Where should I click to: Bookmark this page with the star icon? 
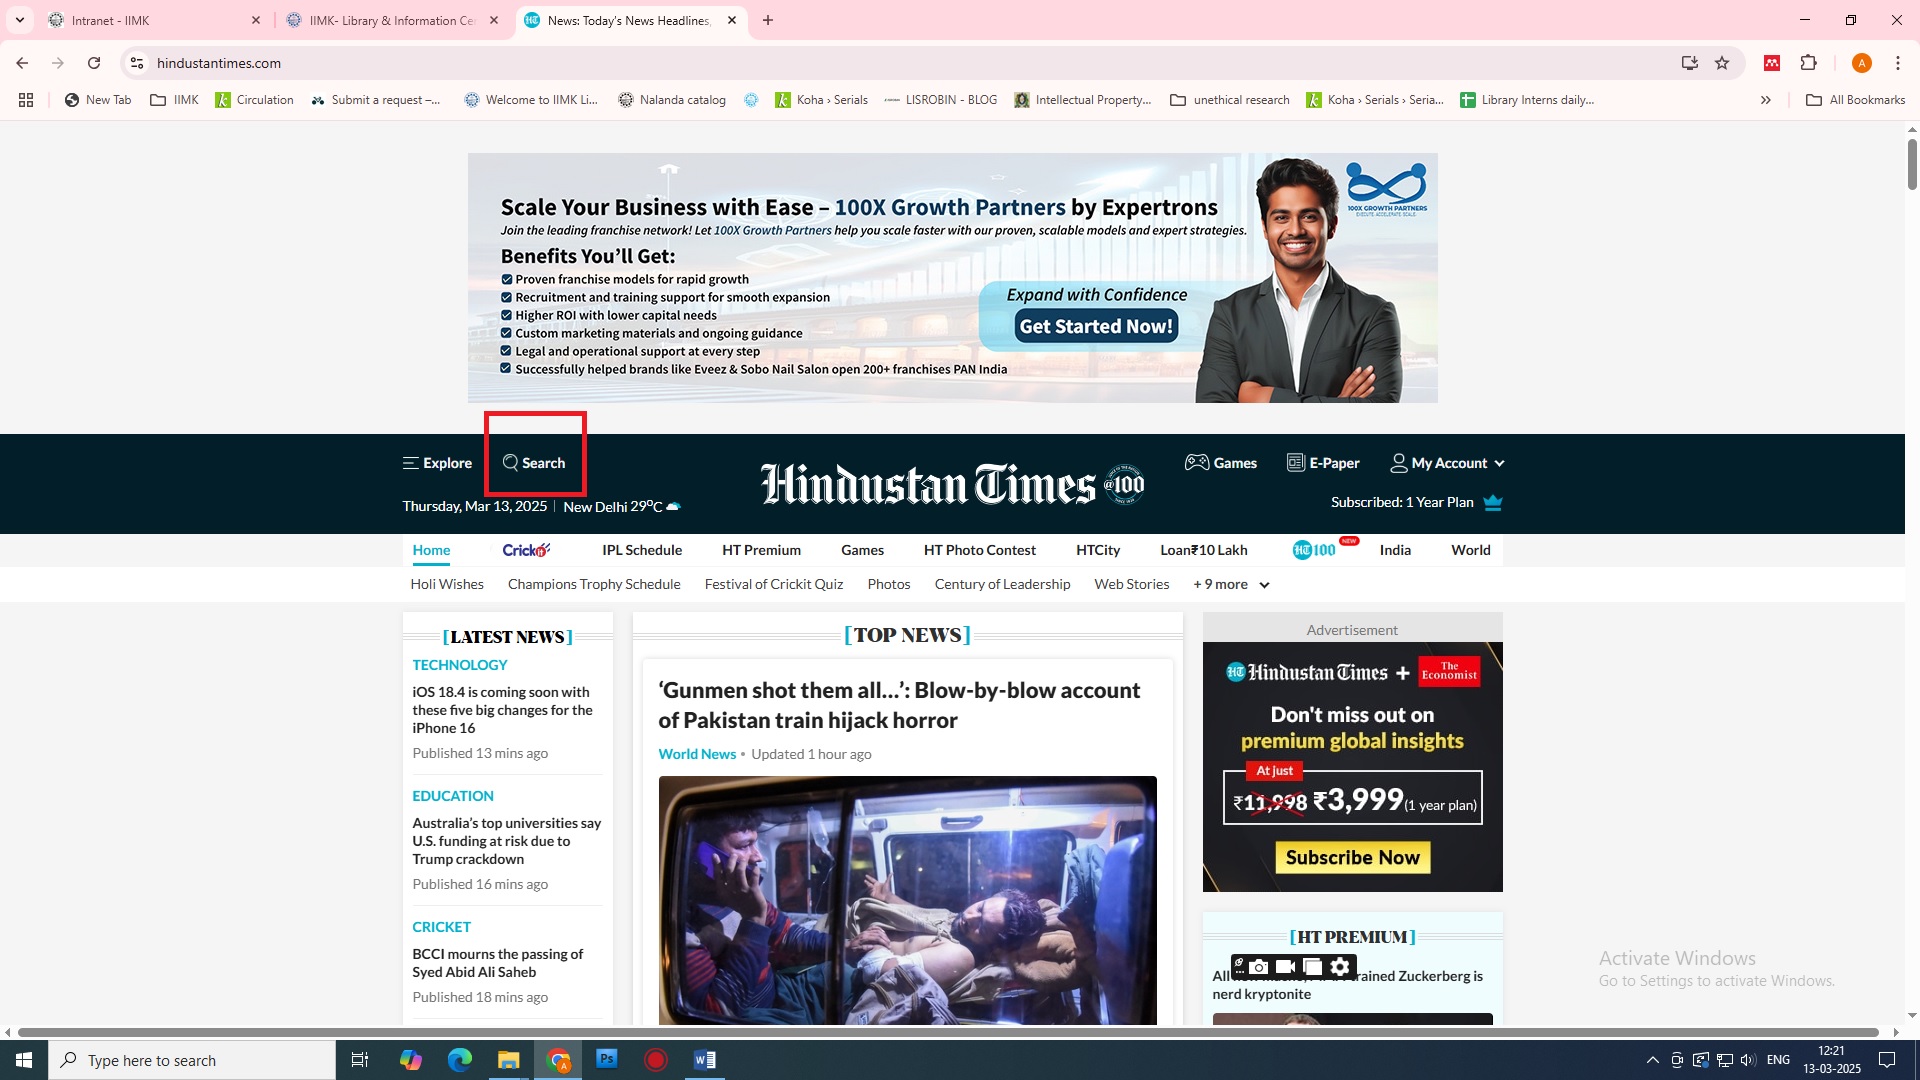pyautogui.click(x=1722, y=63)
